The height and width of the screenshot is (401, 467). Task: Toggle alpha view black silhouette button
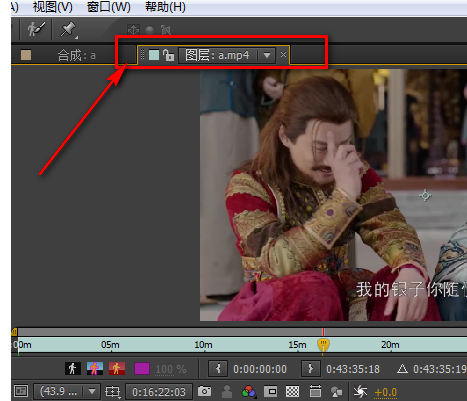click(72, 369)
